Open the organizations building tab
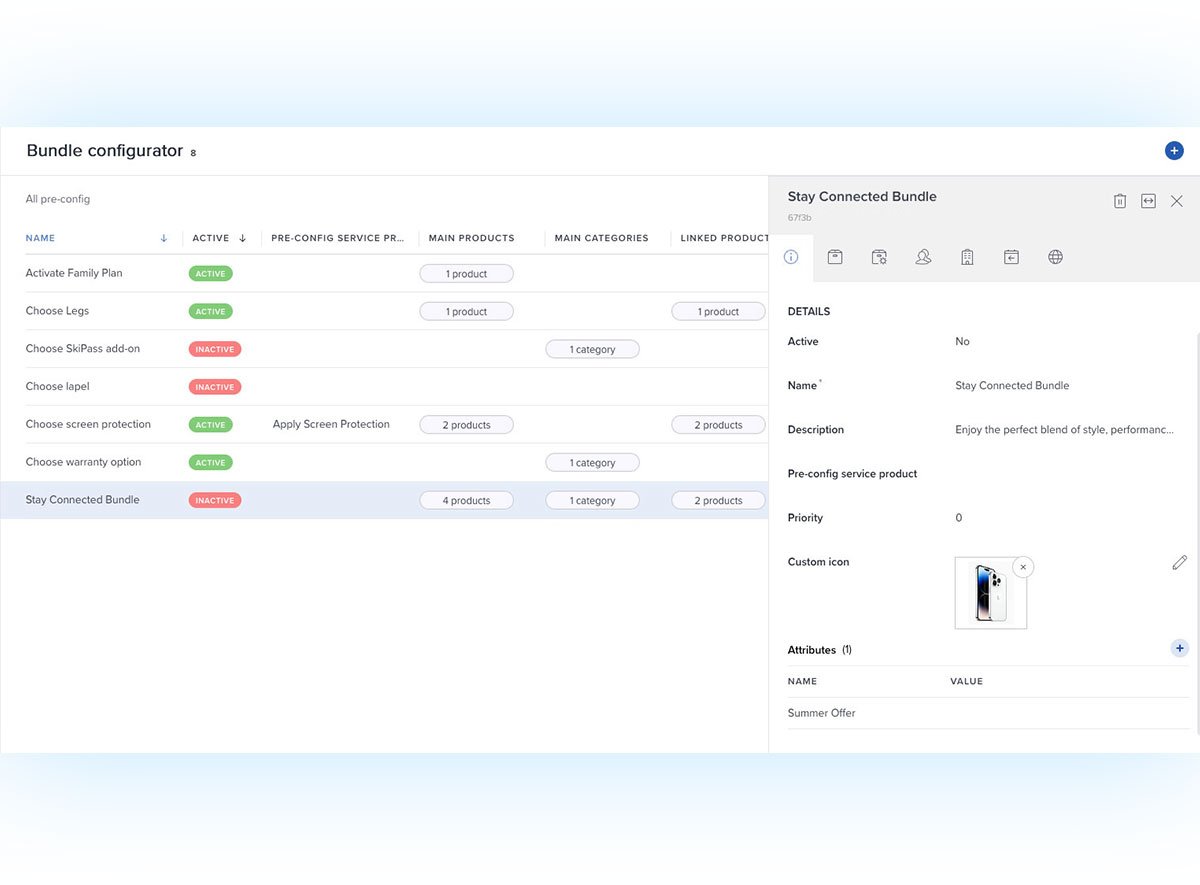This screenshot has width=1200, height=885. (x=967, y=257)
